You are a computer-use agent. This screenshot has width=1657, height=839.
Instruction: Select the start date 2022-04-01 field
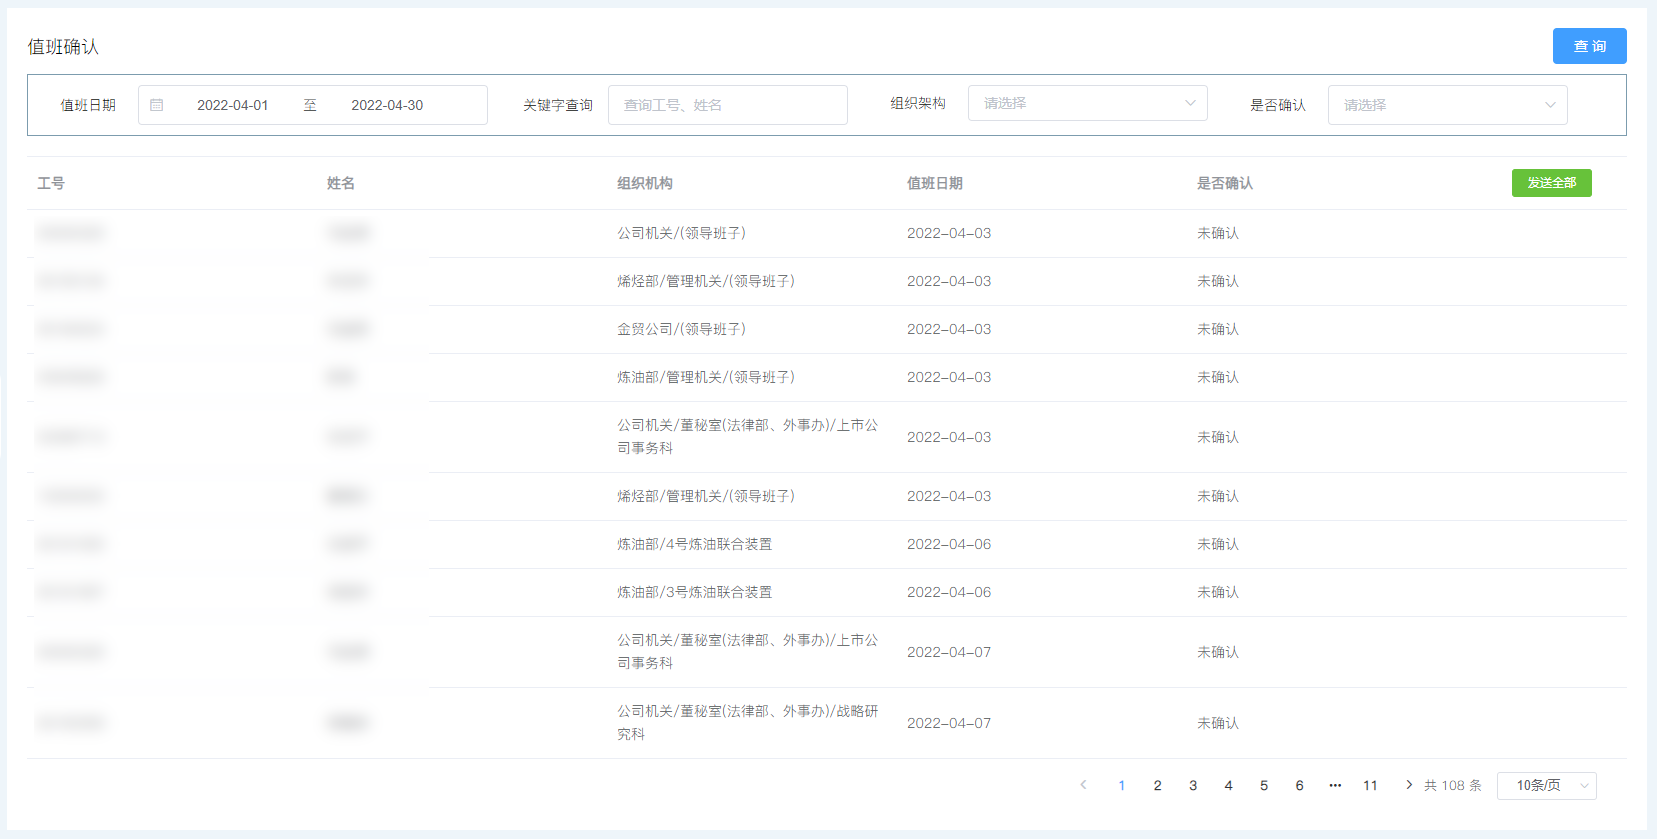click(x=232, y=105)
